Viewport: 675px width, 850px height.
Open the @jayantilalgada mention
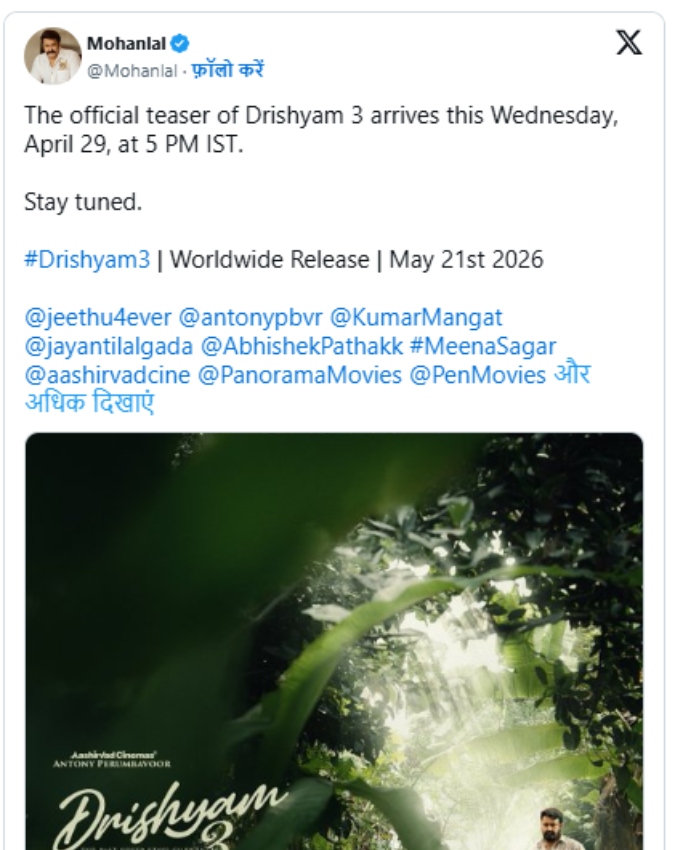coord(111,347)
